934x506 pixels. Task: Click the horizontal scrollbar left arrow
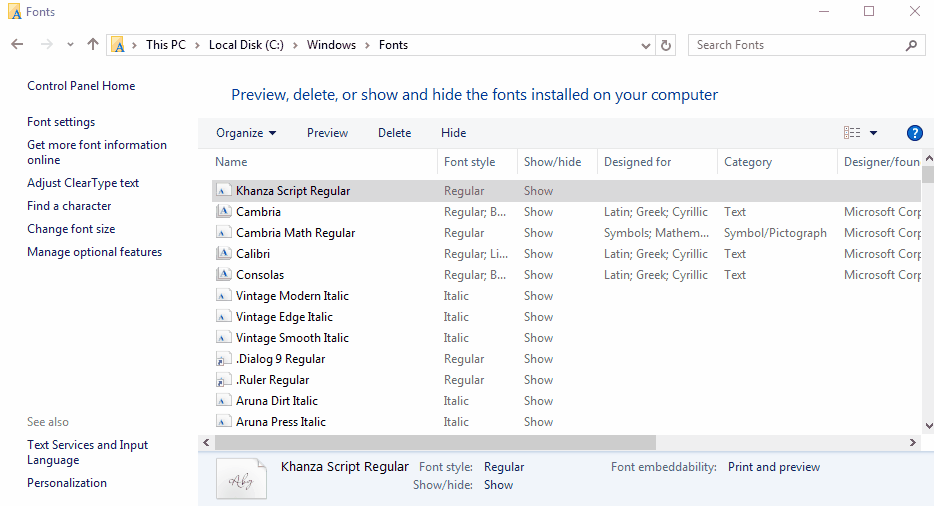(x=206, y=442)
